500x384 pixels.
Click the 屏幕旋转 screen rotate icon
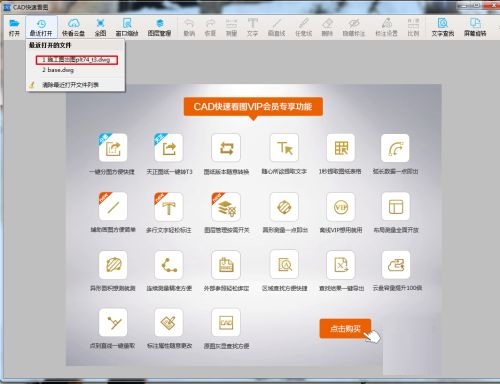(475, 23)
